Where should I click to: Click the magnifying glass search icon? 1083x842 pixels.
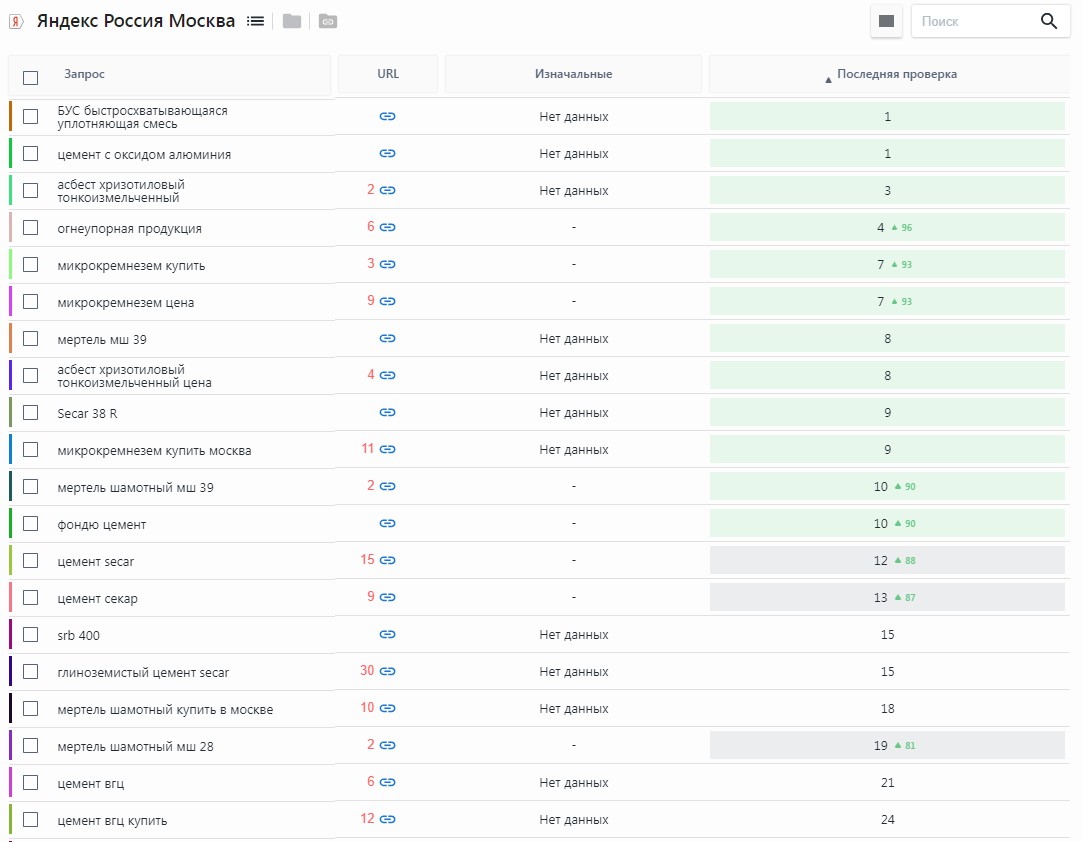pos(1049,21)
